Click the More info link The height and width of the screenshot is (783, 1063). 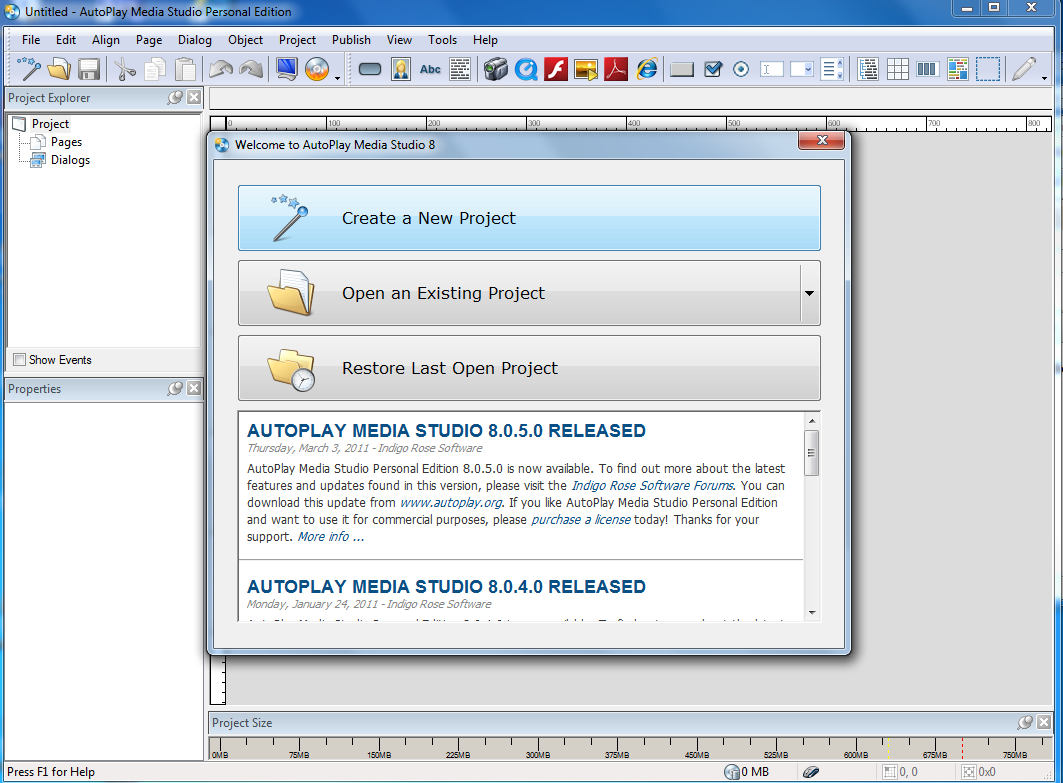[331, 536]
